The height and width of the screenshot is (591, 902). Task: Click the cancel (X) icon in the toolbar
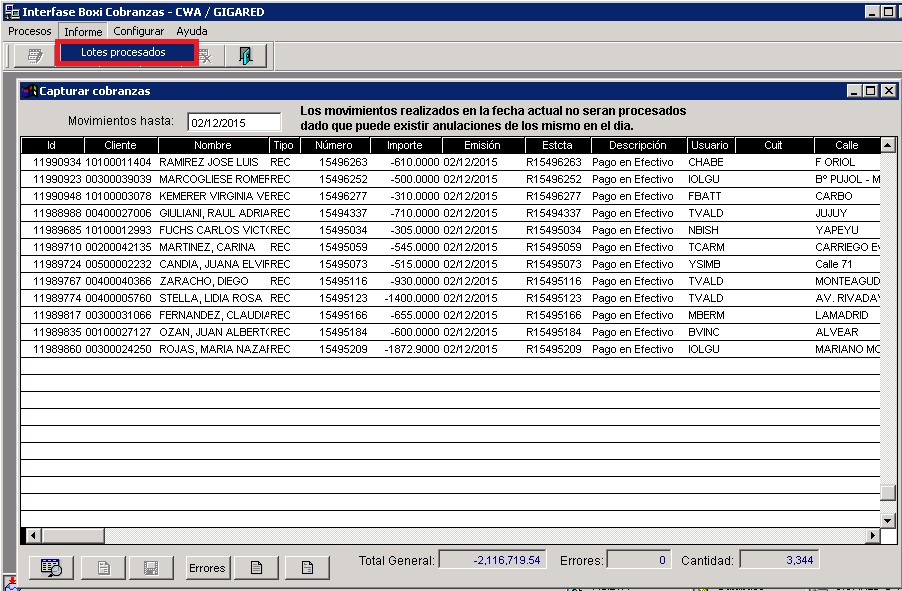click(206, 55)
